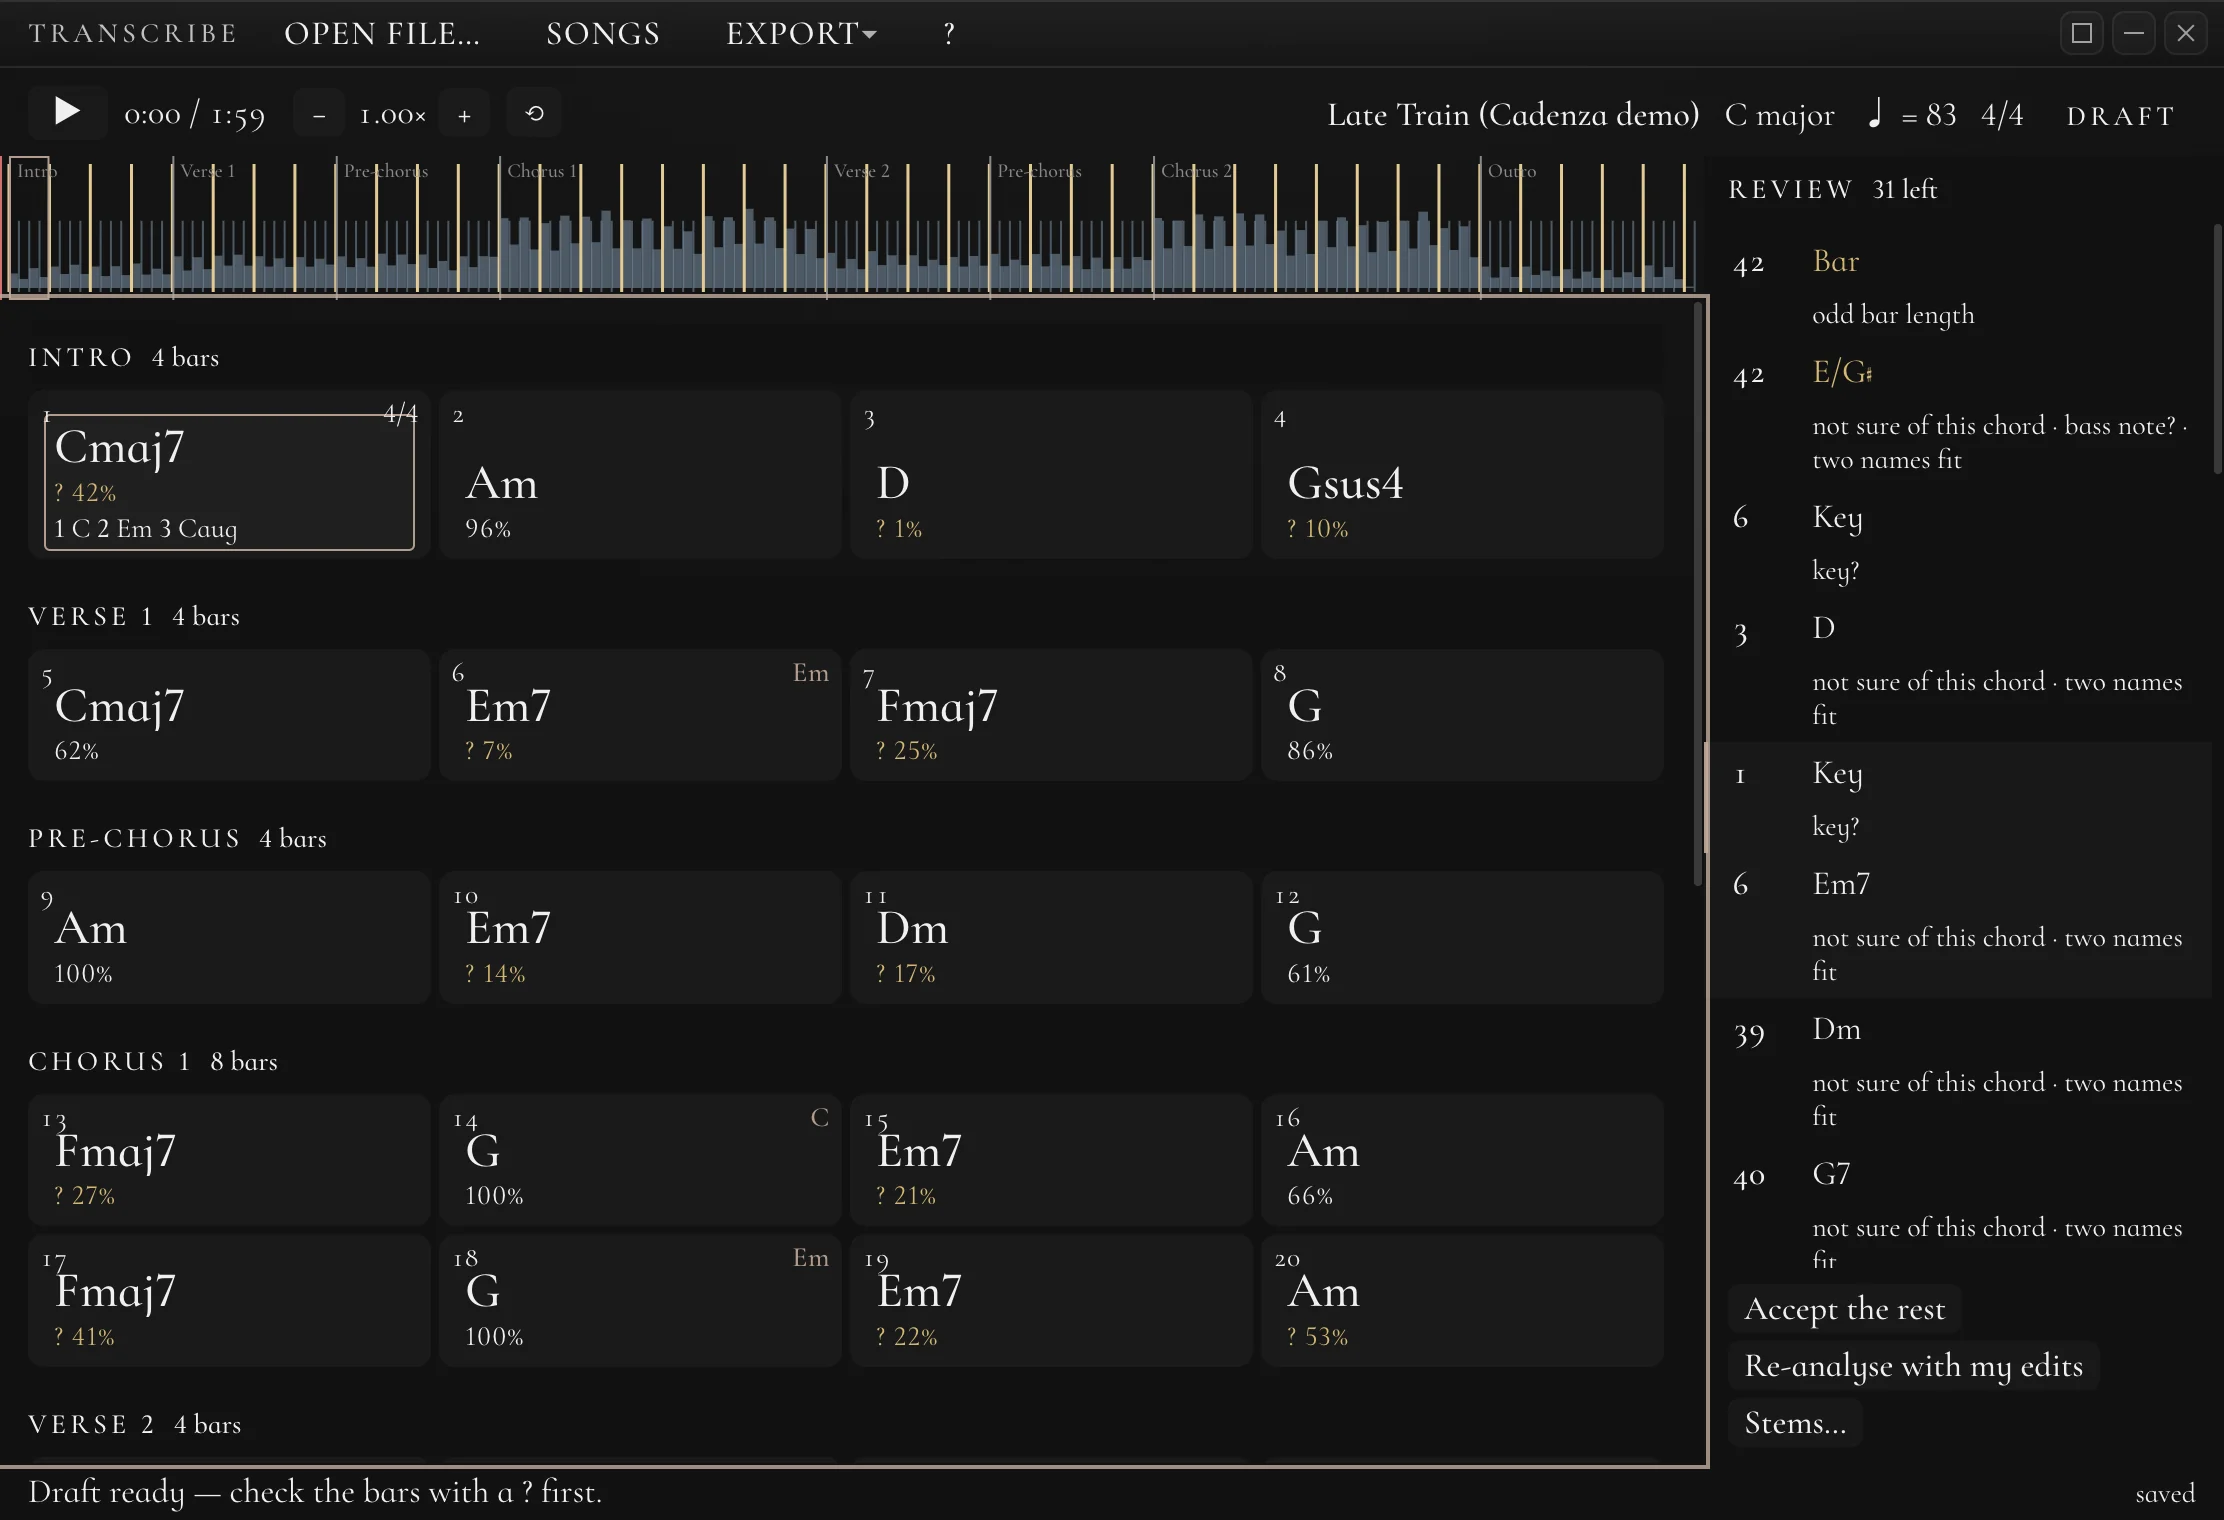The image size is (2224, 1520).
Task: Open review item 42 Bar odd bar length
Action: [1962, 287]
